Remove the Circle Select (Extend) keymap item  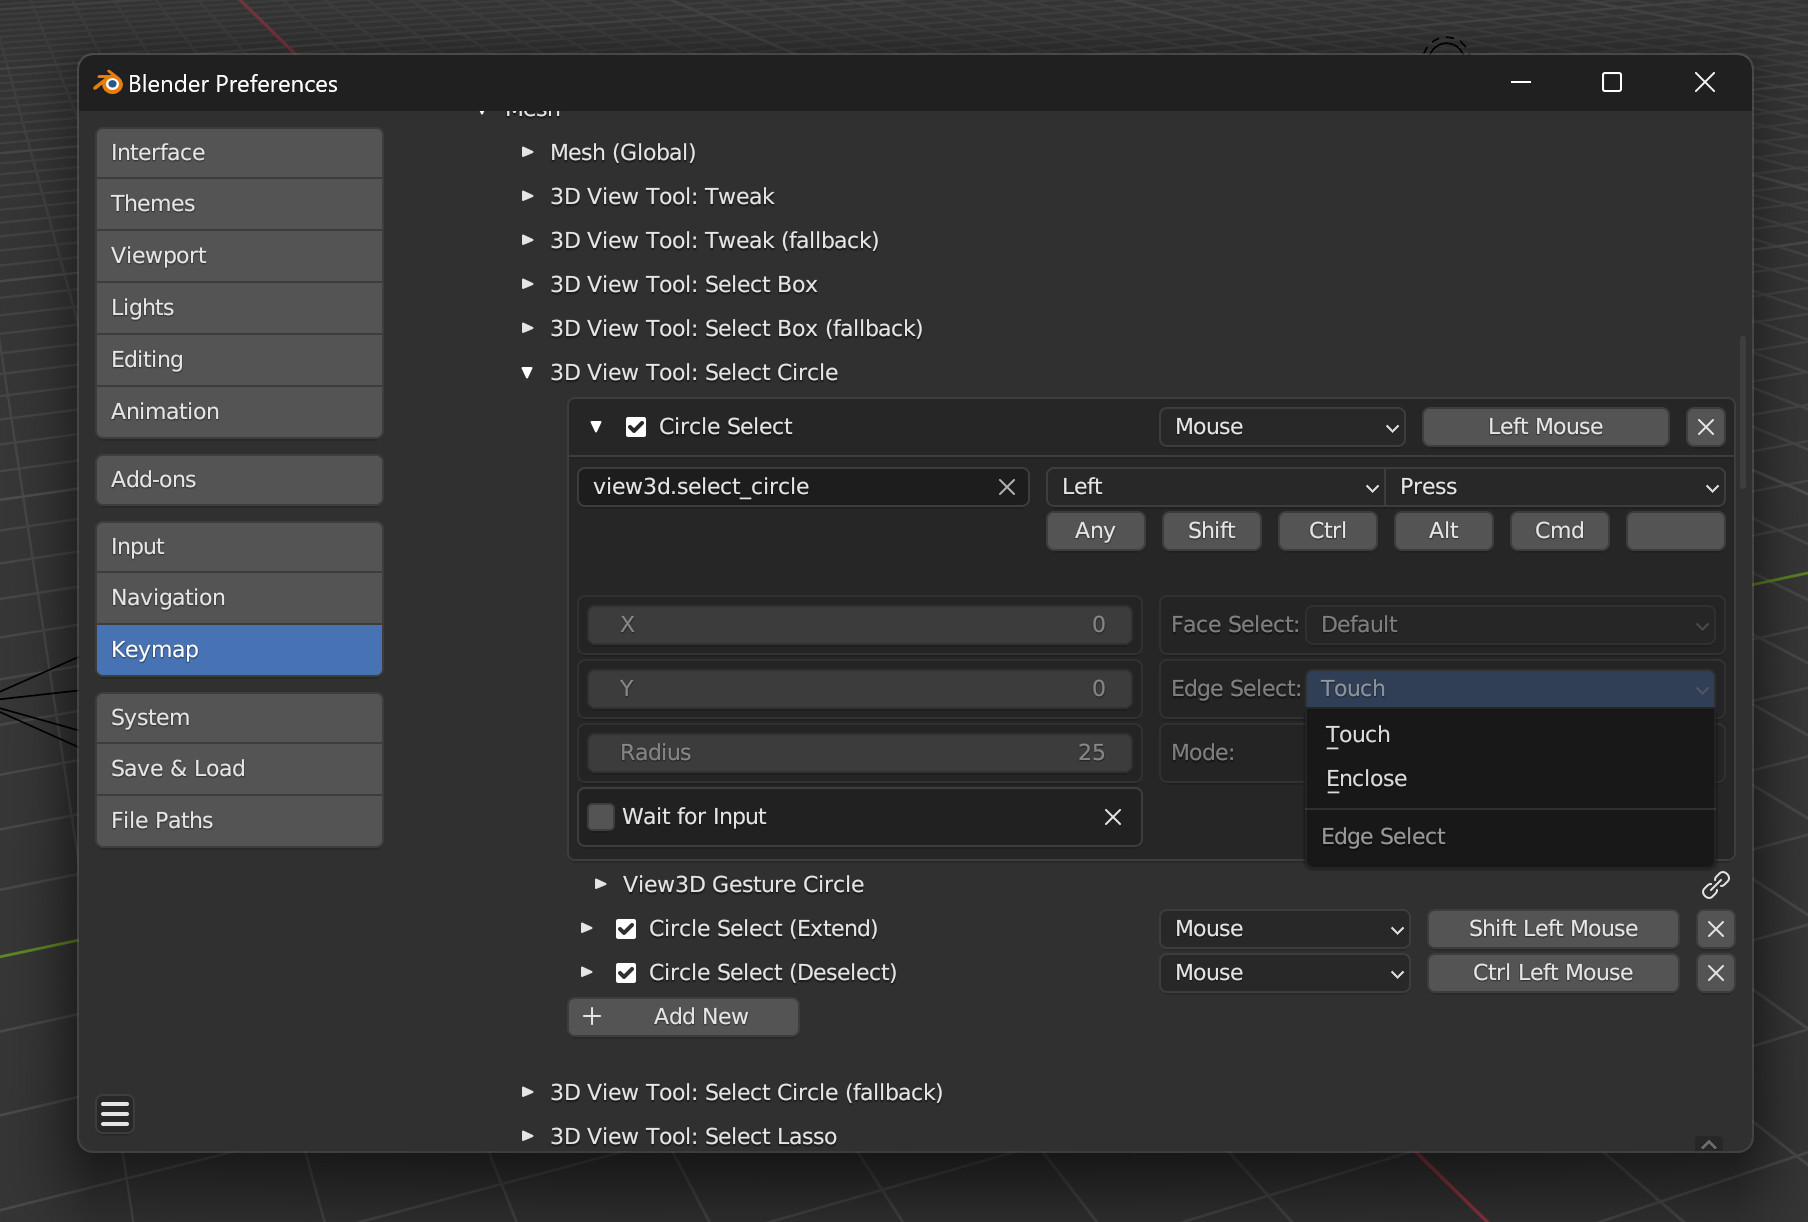(x=1716, y=929)
